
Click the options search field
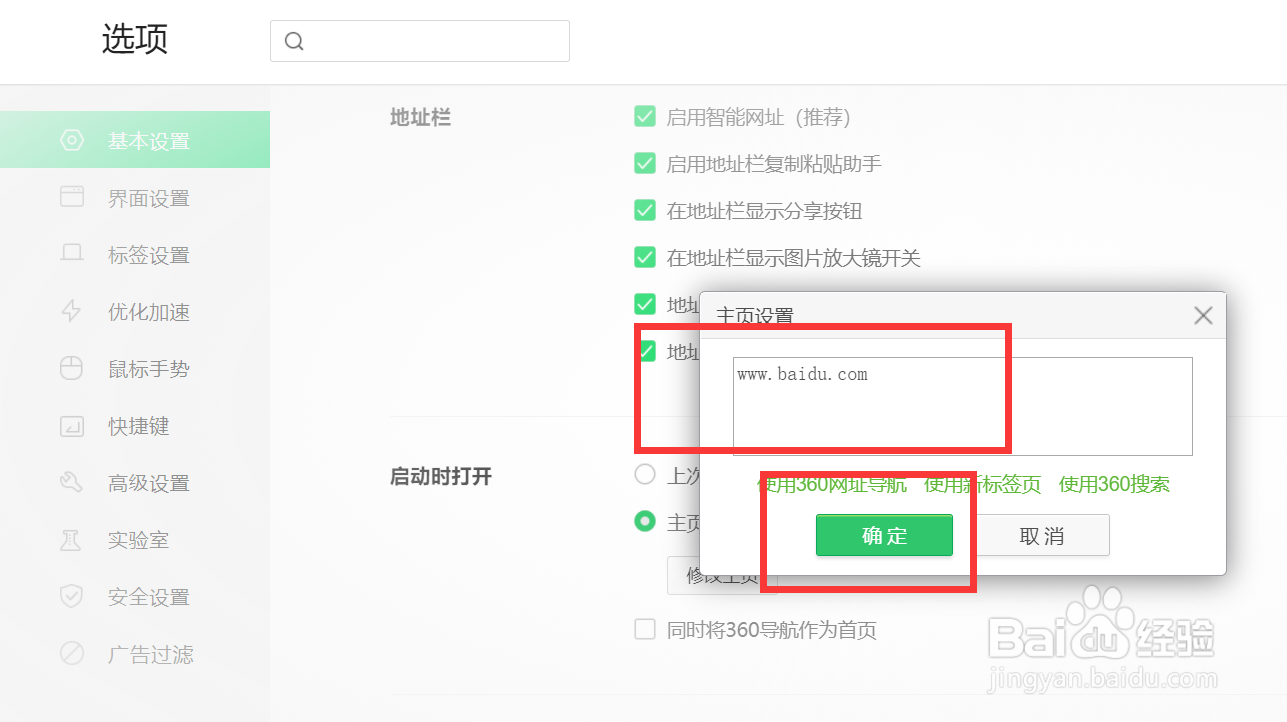[x=420, y=41]
